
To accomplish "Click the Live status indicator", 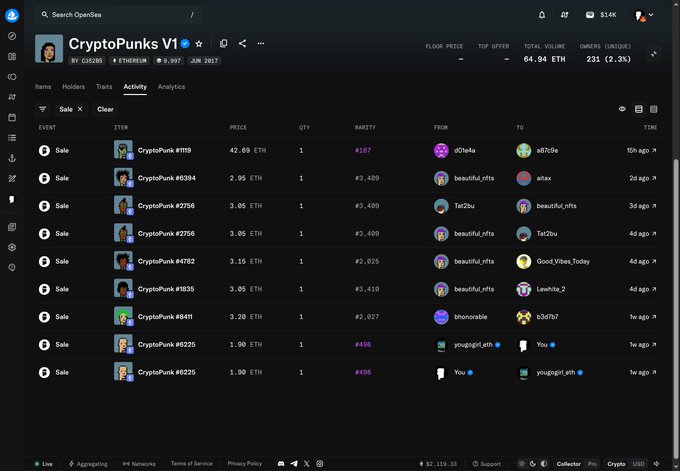I will click(x=44, y=464).
